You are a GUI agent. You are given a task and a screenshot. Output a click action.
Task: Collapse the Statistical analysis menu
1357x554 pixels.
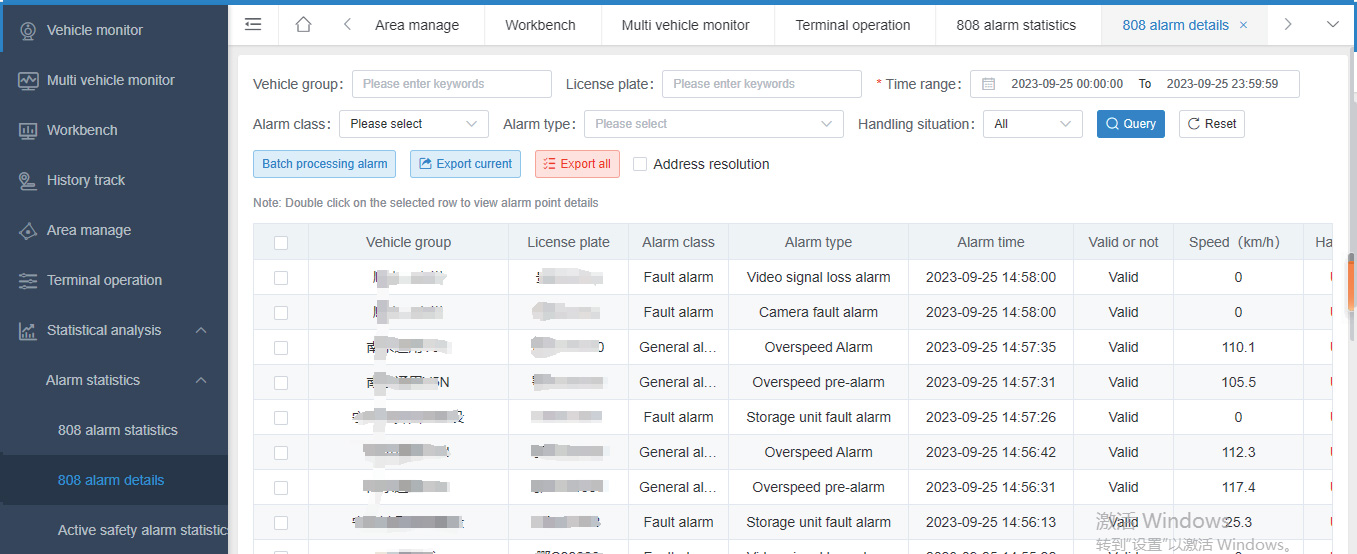pyautogui.click(x=201, y=330)
